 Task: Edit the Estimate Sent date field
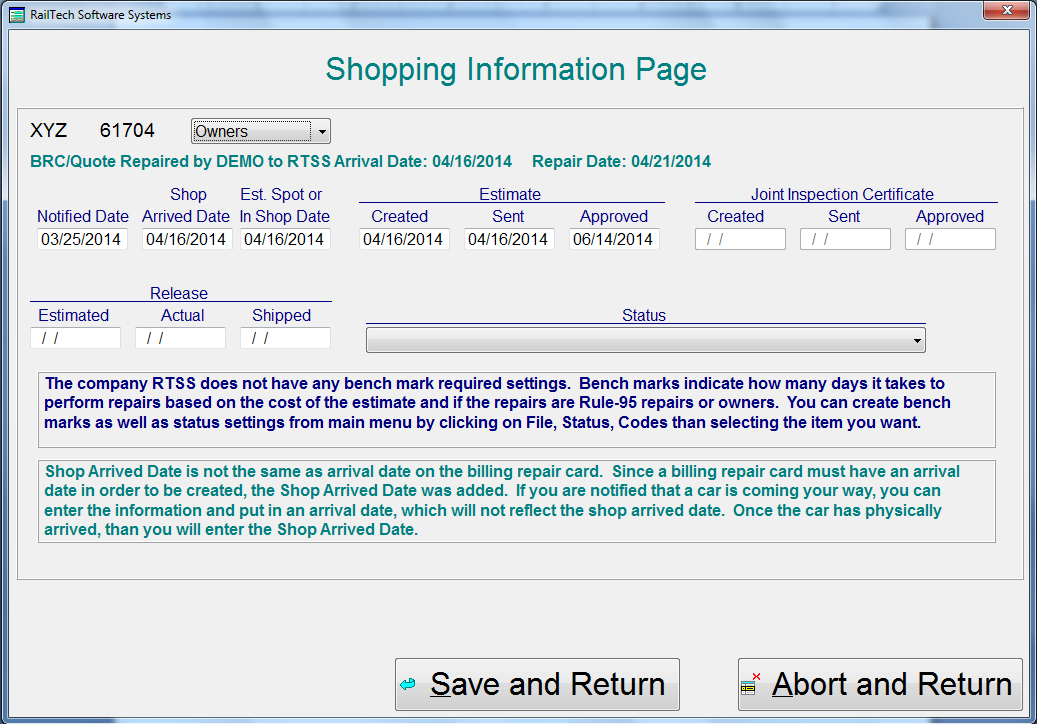508,240
